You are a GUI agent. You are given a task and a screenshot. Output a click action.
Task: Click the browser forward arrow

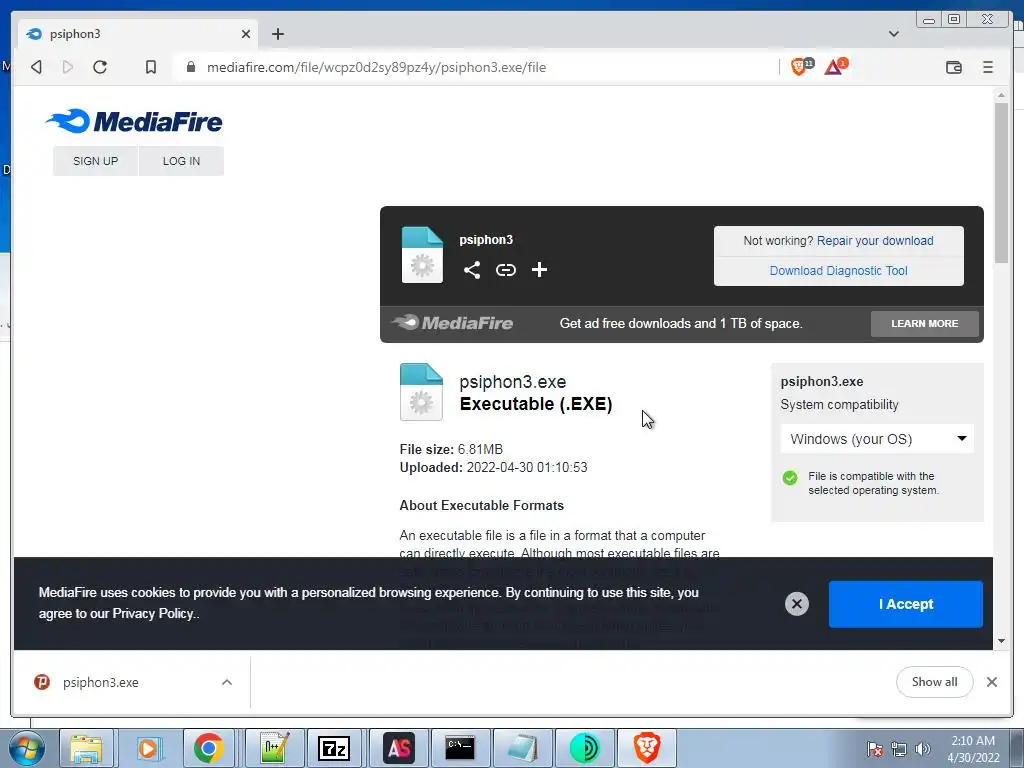point(68,67)
